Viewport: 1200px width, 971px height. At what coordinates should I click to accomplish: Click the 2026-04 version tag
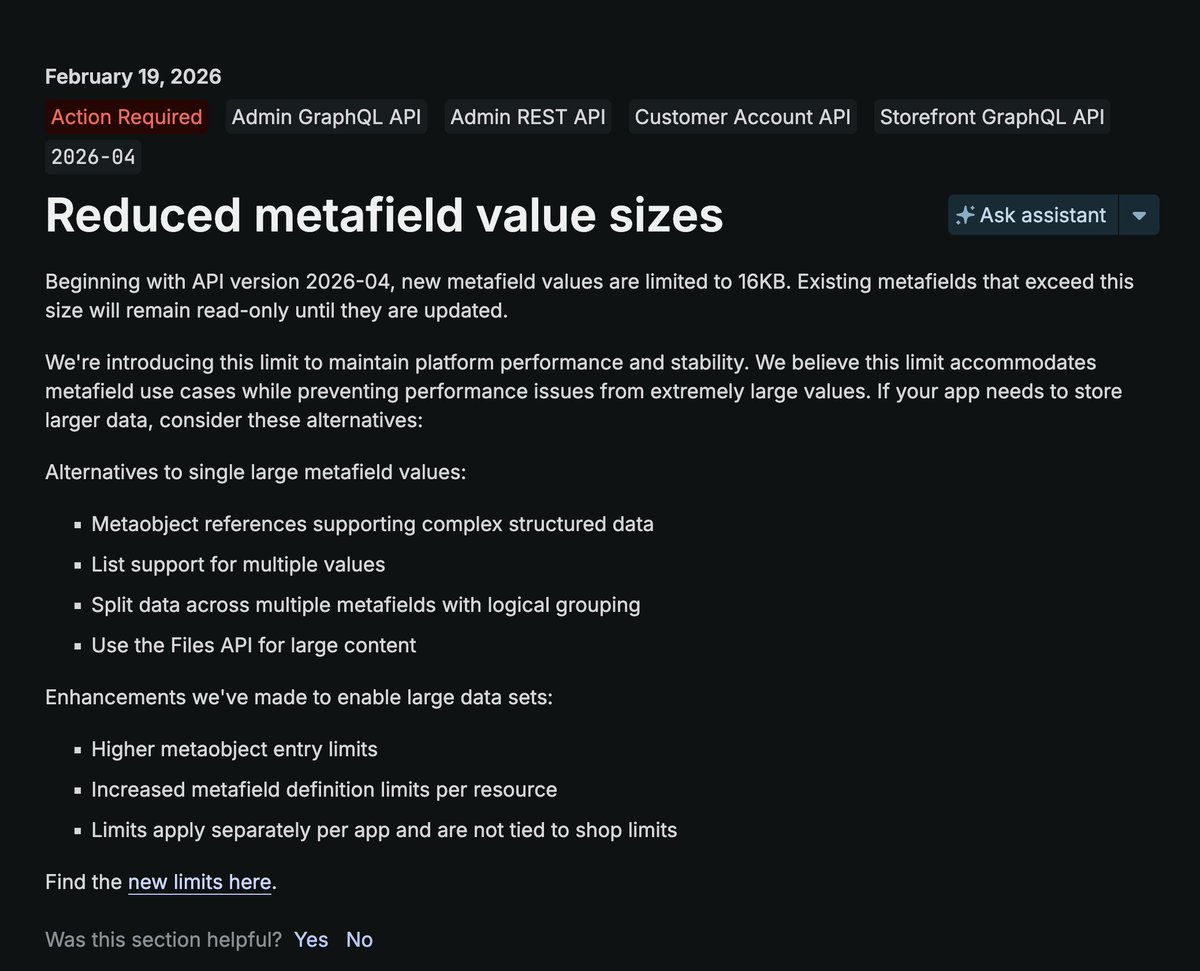pos(93,157)
